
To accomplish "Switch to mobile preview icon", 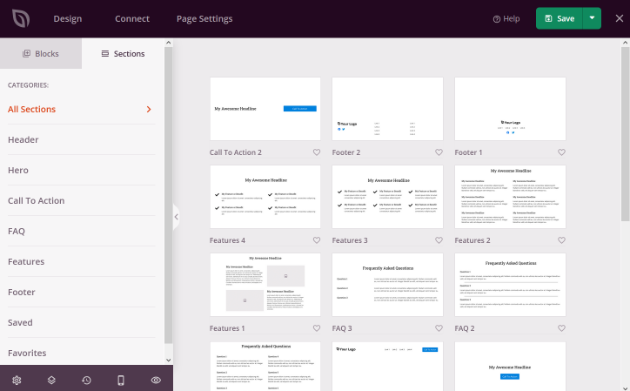I will [121, 380].
